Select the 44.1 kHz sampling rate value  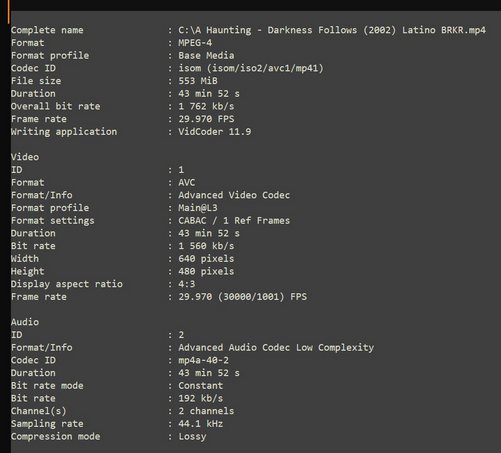pyautogui.click(x=200, y=424)
